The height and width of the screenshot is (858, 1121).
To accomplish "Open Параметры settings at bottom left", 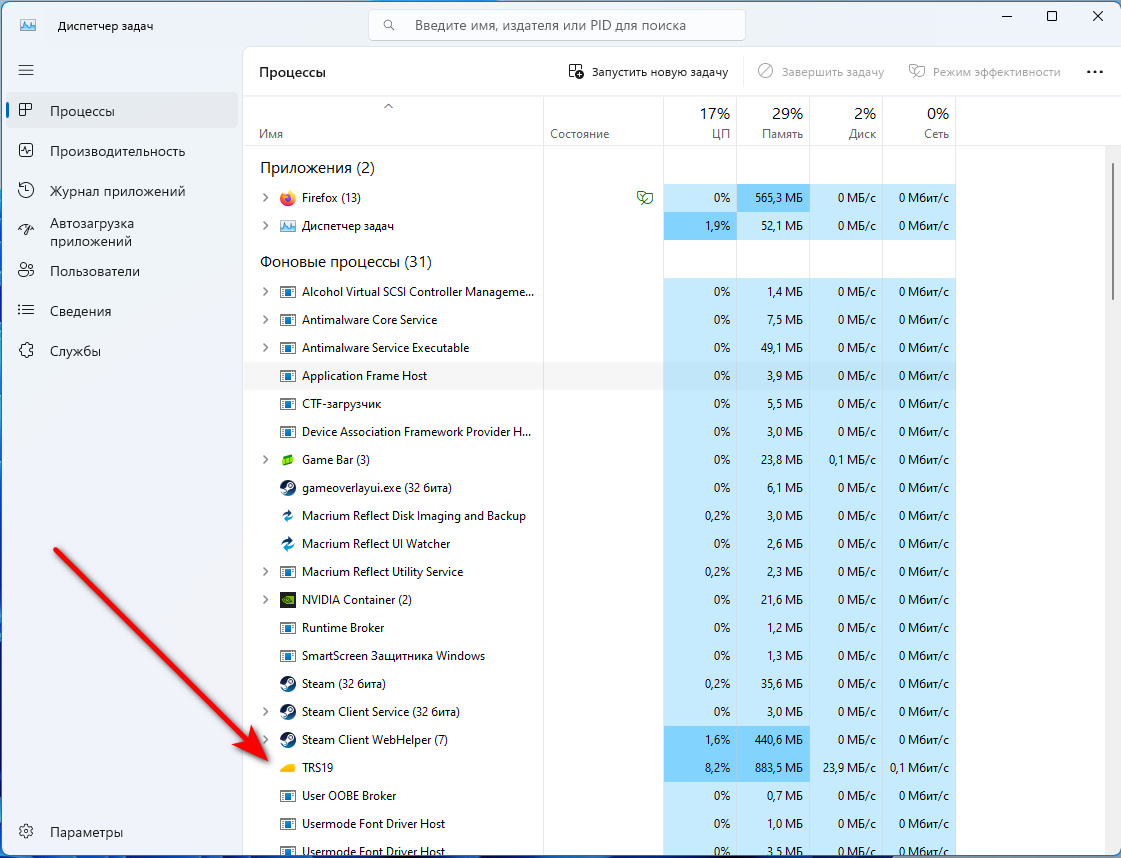I will click(x=122, y=832).
